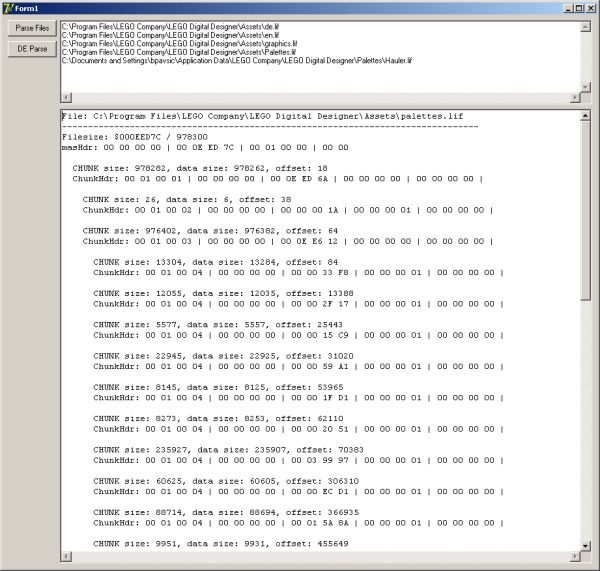Click the 'CHUNK size: 22945' line
Screen dimensions: 600x571
[x=223, y=356]
